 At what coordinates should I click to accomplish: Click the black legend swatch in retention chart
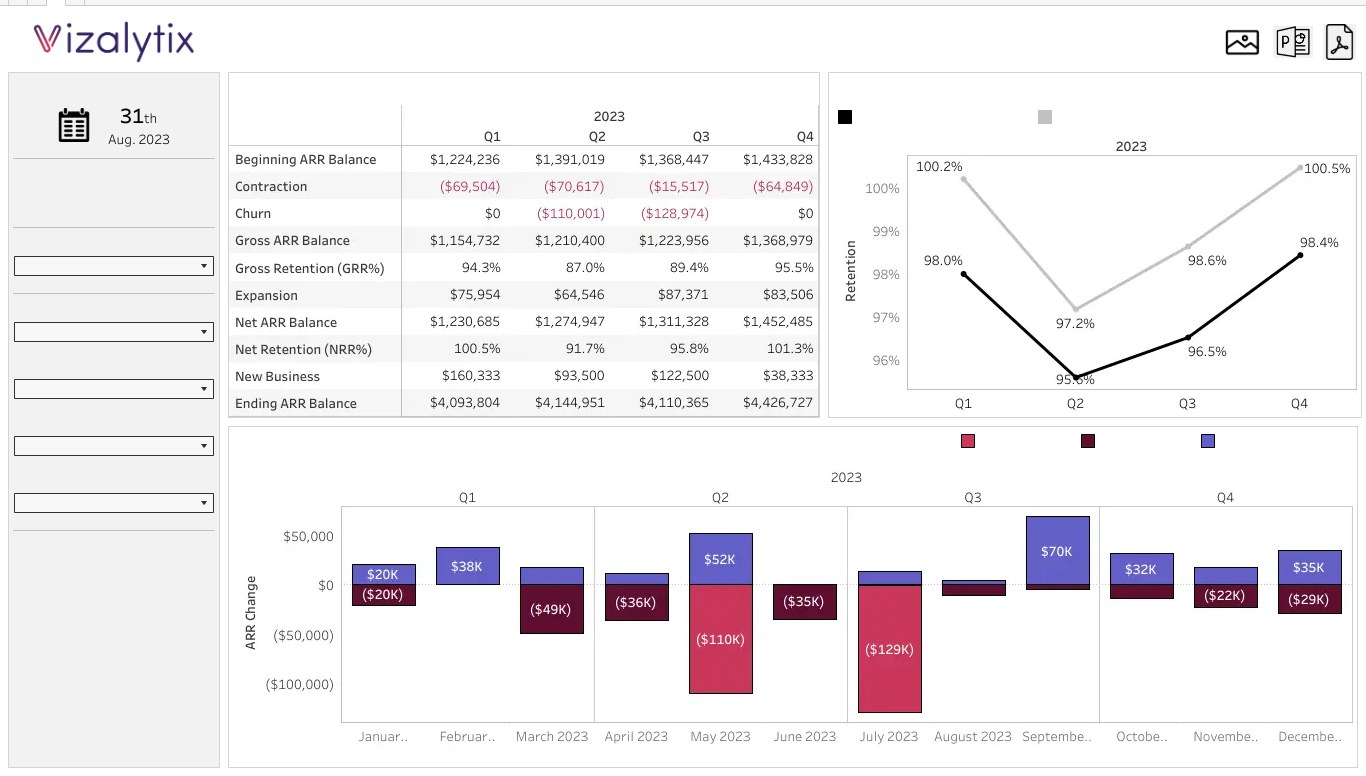click(x=845, y=117)
